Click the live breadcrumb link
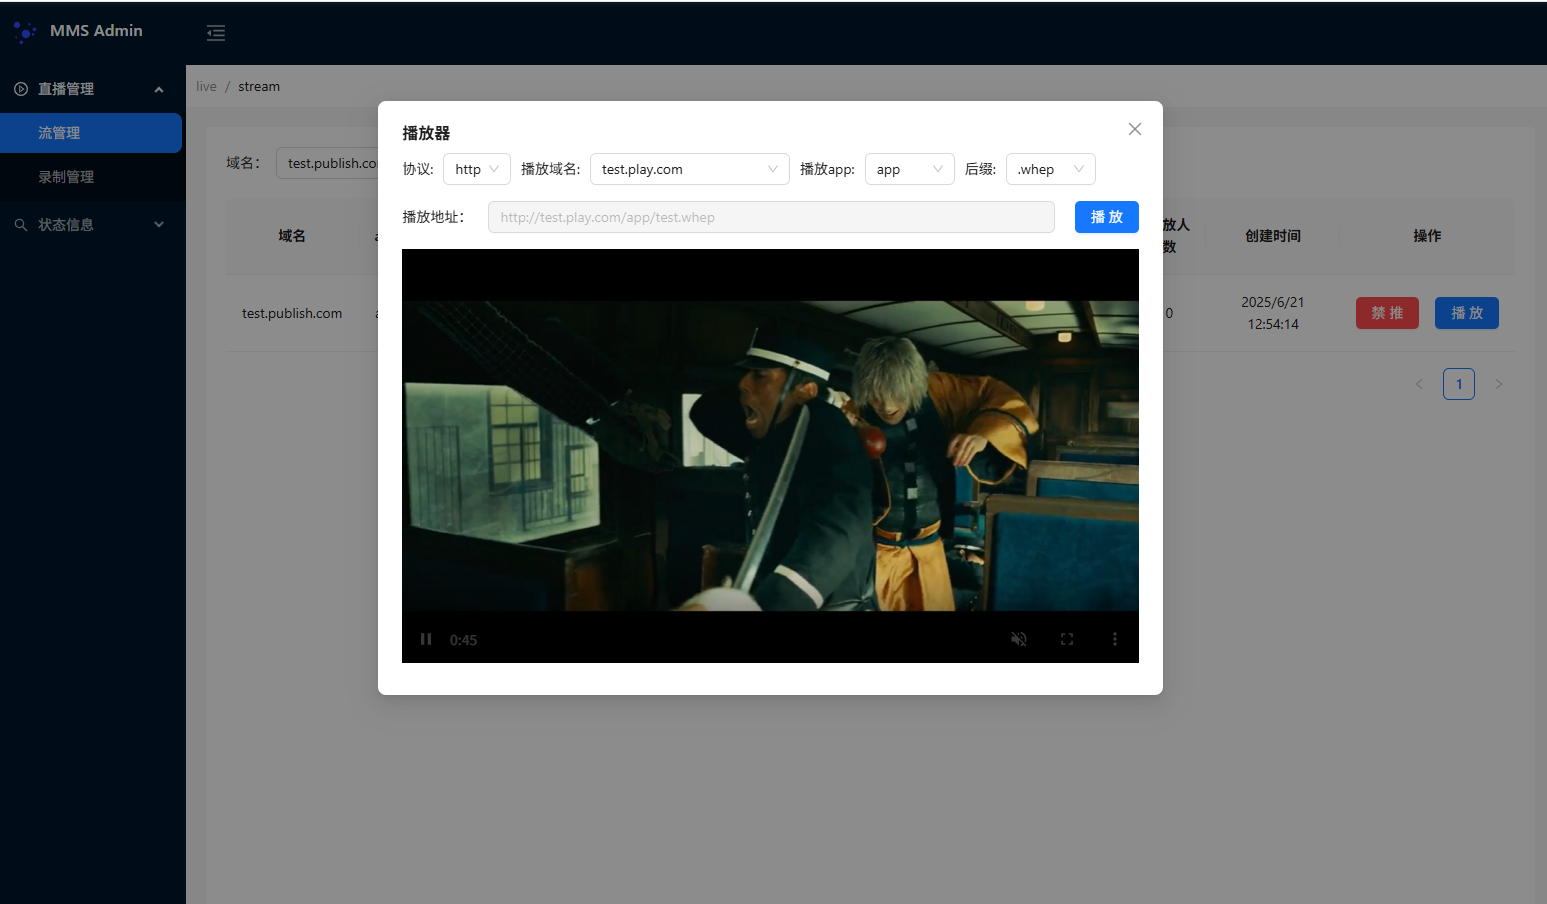Viewport: 1547px width, 904px height. [x=206, y=87]
